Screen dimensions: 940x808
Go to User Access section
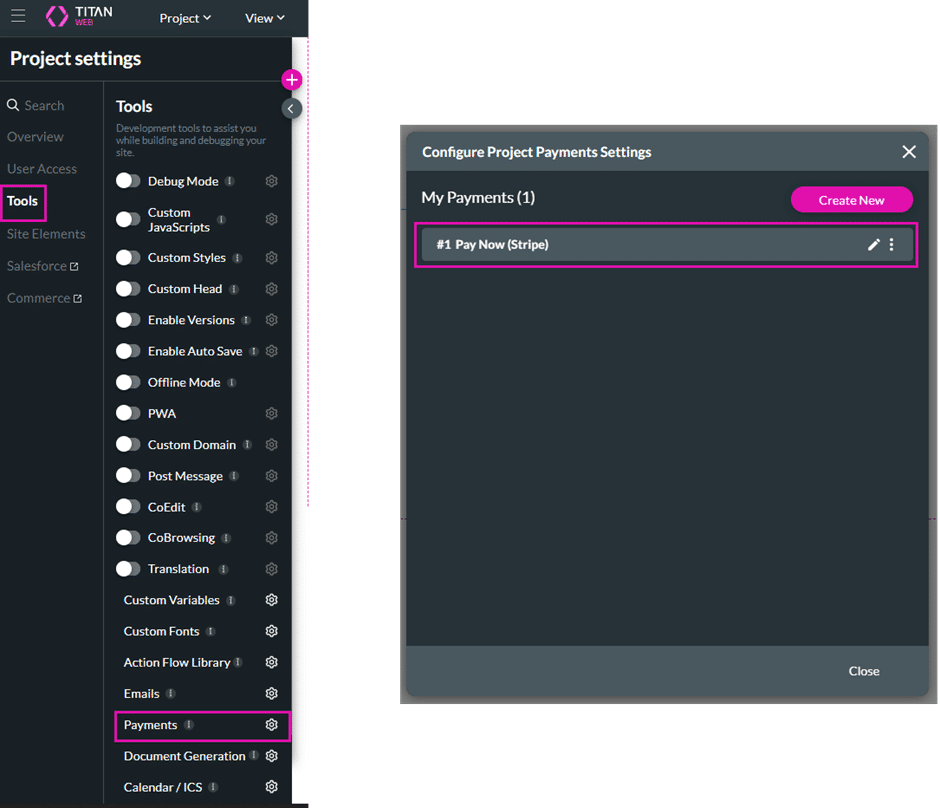pyautogui.click(x=42, y=169)
